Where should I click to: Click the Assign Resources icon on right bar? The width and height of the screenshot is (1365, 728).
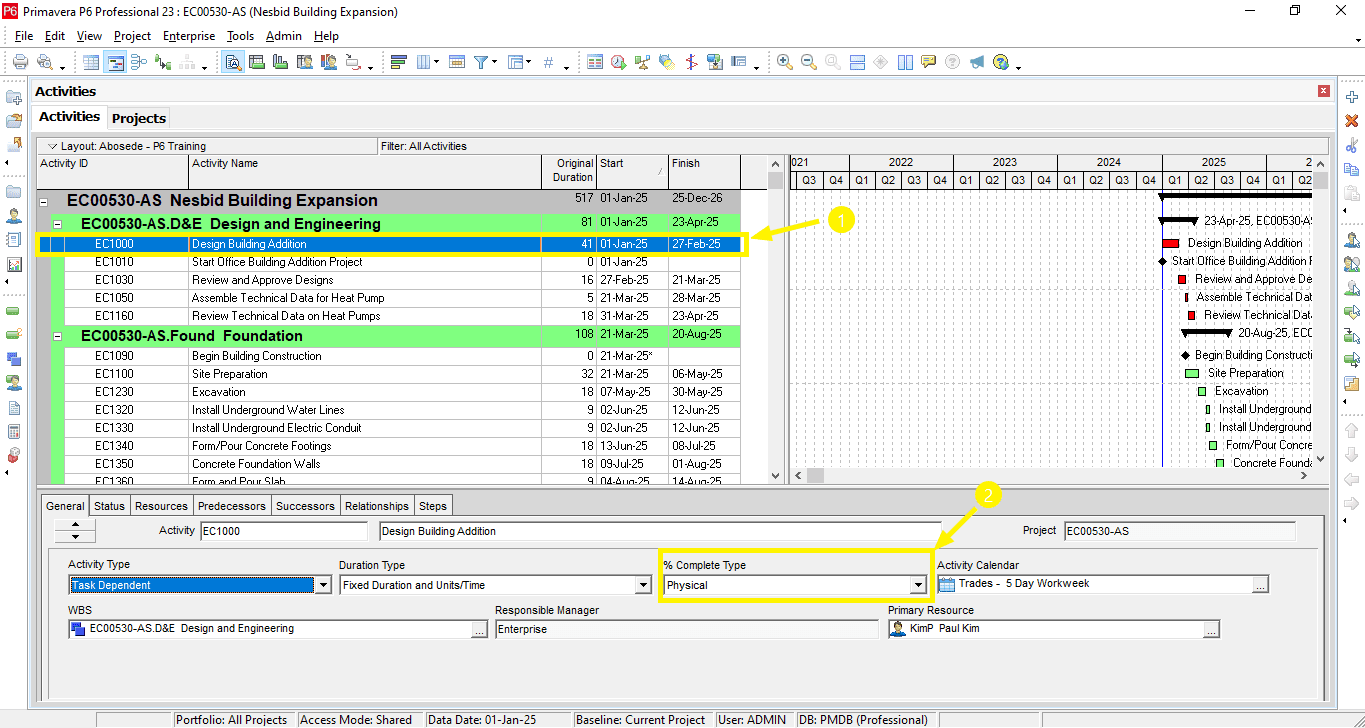[x=1352, y=240]
